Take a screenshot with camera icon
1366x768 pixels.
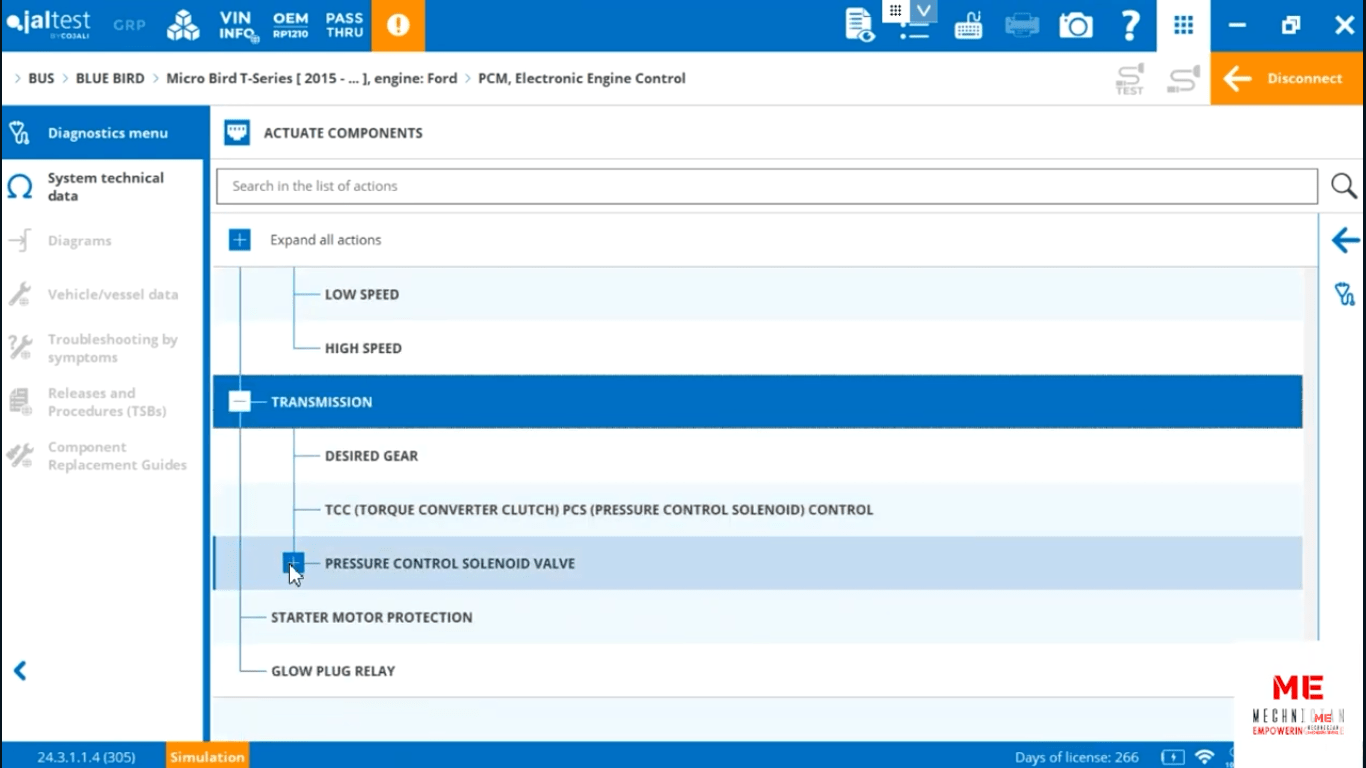tap(1076, 26)
